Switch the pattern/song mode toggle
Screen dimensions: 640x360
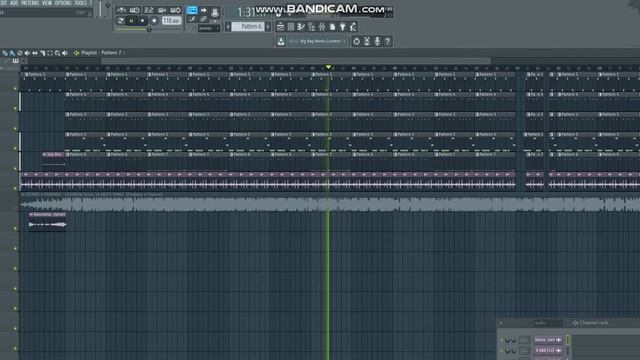[x=120, y=20]
